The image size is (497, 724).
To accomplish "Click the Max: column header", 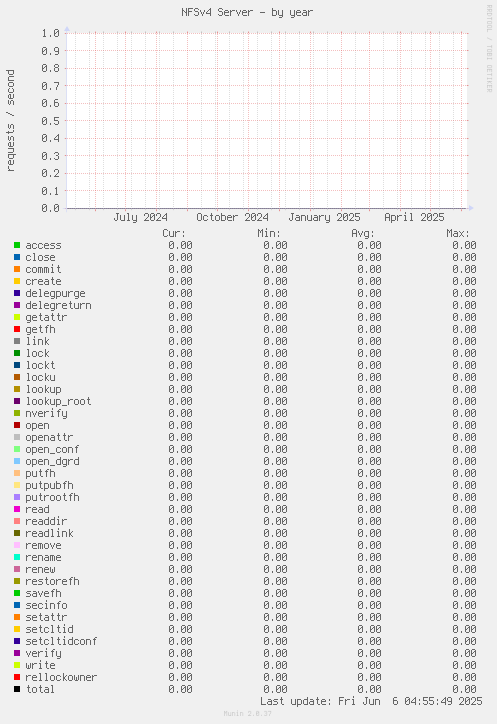I will pos(458,234).
